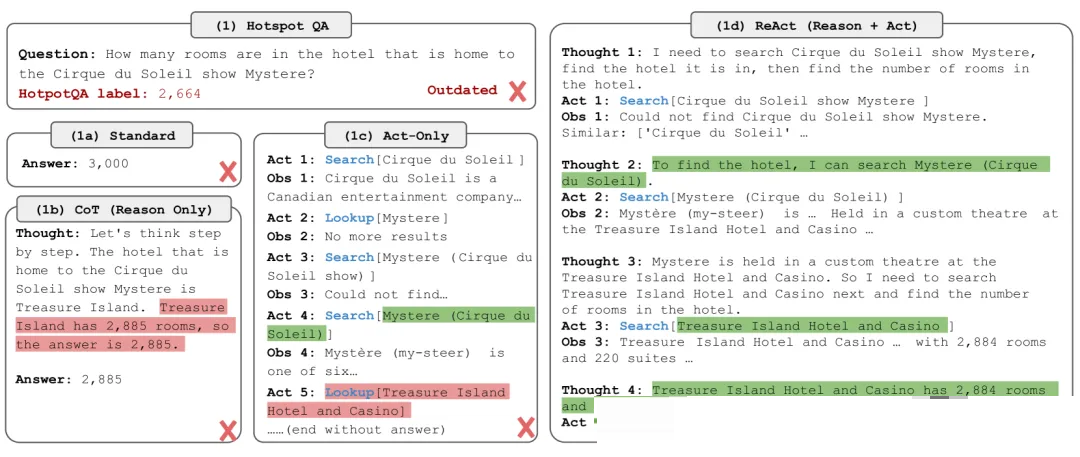This screenshot has height=457, width=1080.
Task: Open the (1d) ReAct (Reason + Act) header
Action: coord(803,25)
